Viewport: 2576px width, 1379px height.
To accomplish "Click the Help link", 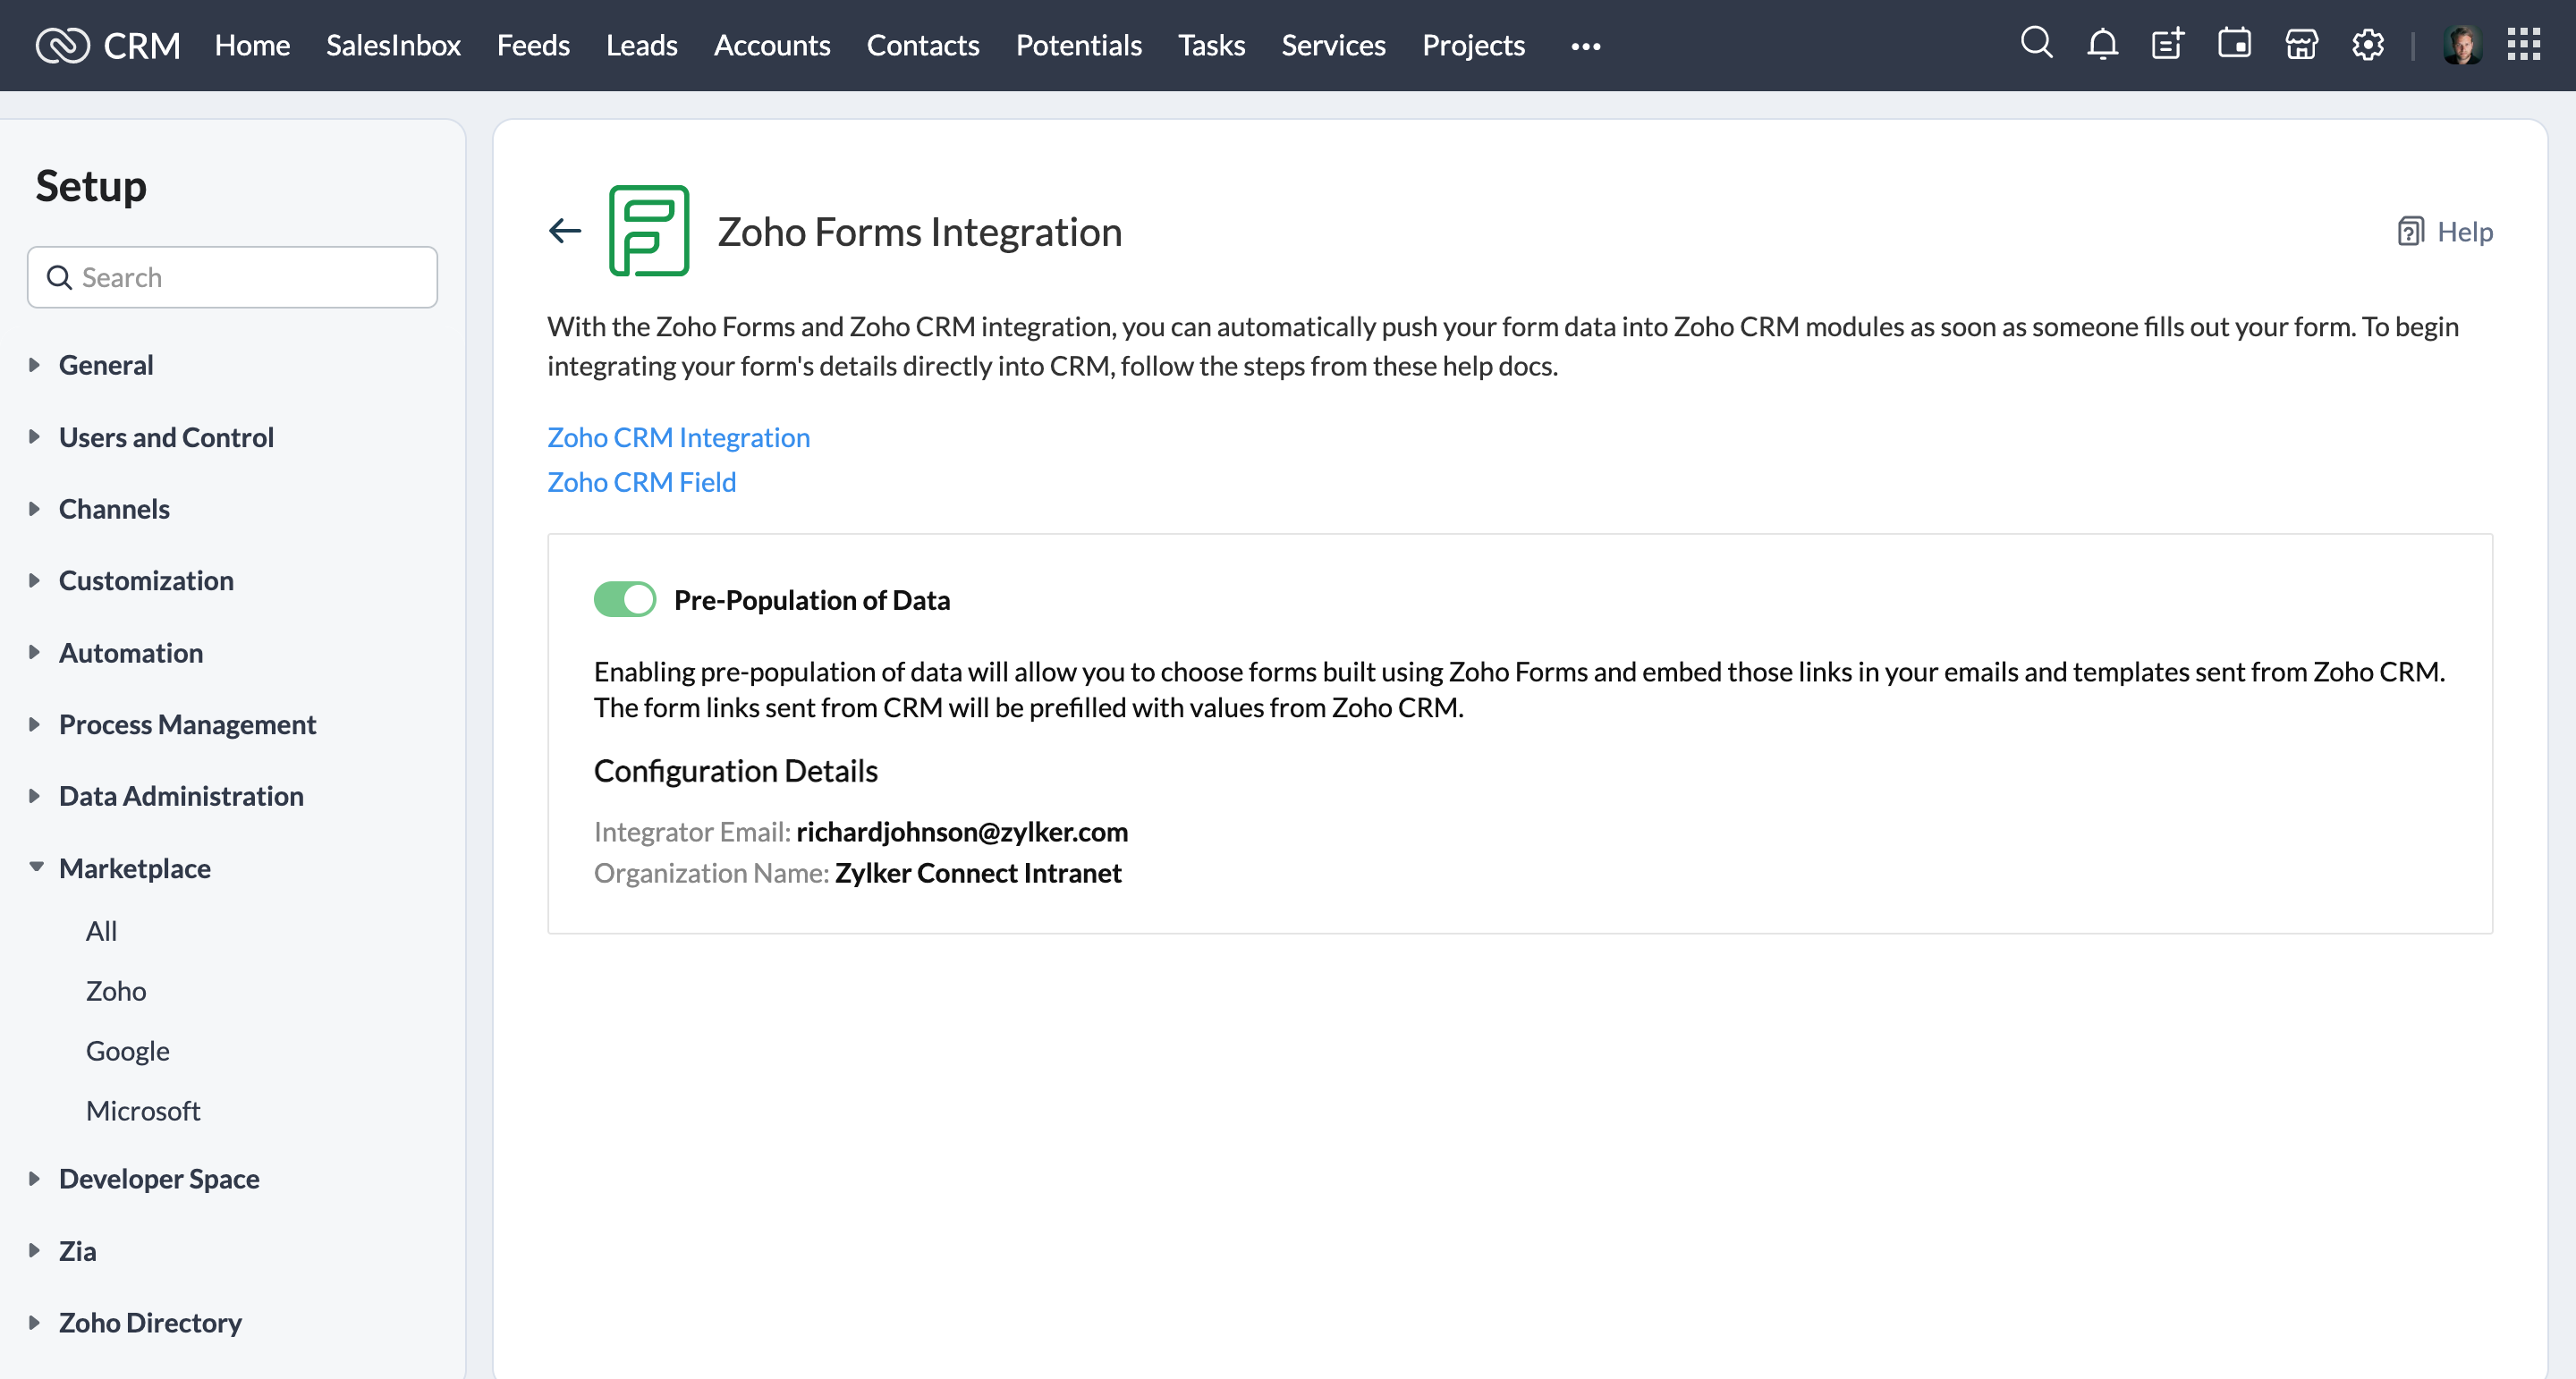I will (x=2445, y=231).
